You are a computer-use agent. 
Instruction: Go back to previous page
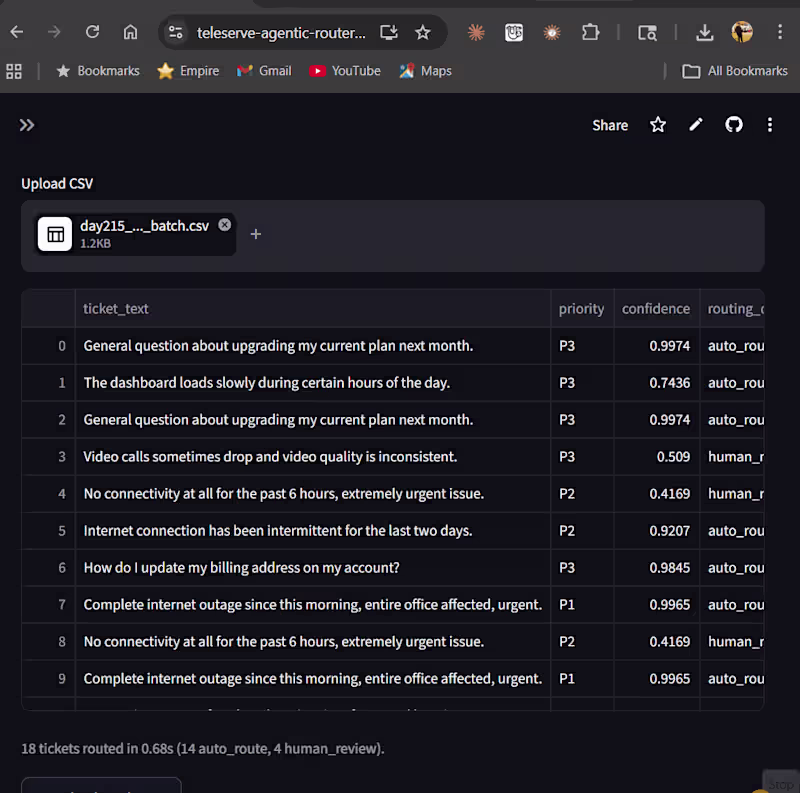[17, 32]
